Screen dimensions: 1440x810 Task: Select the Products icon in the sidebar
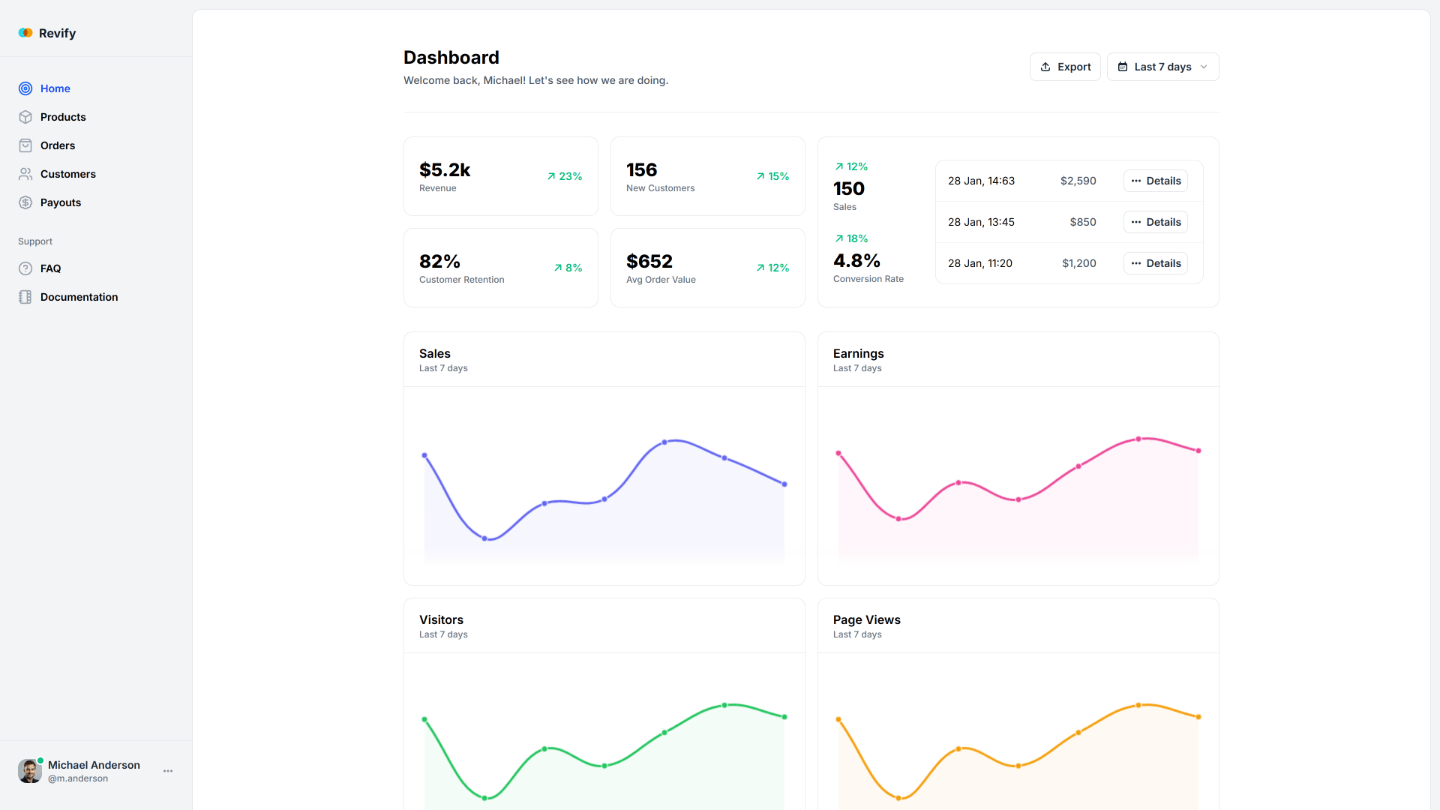coord(24,117)
